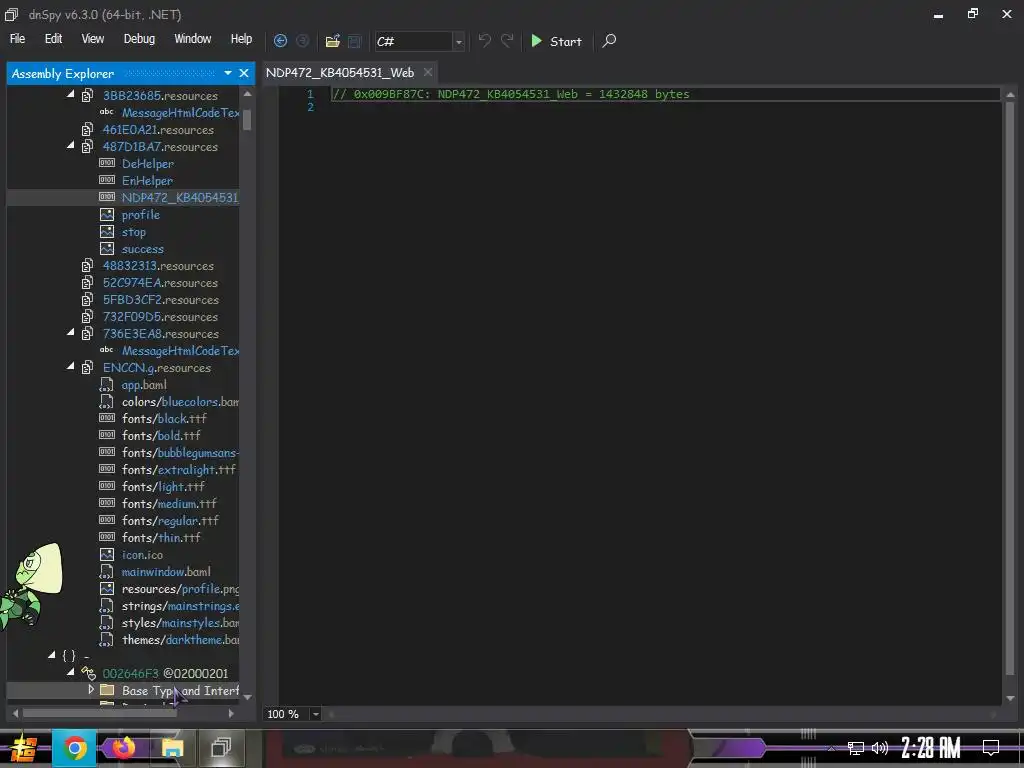
Task: Expand the Base Type and Interfaces folder
Action: [x=91, y=690]
